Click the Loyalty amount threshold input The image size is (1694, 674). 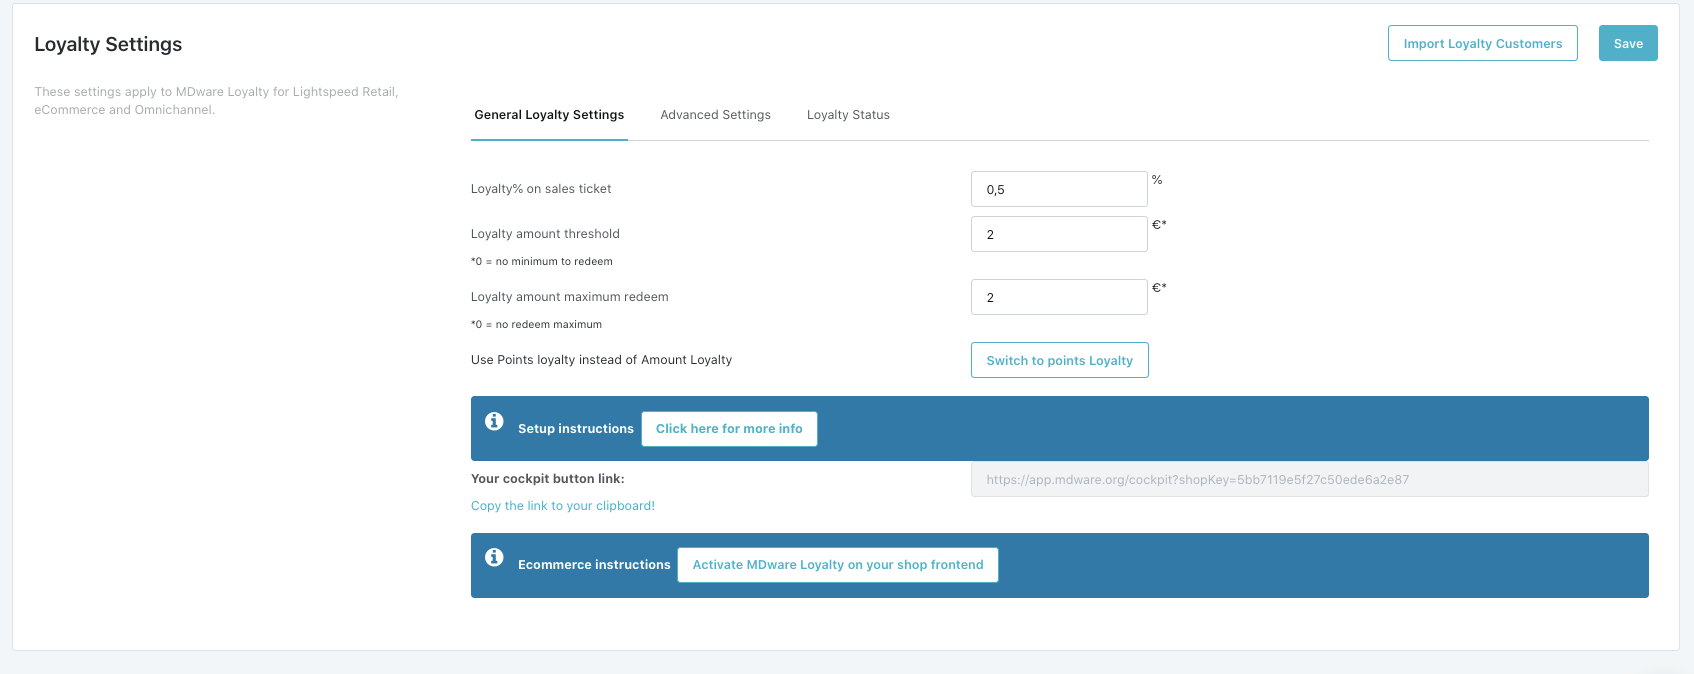(1059, 234)
